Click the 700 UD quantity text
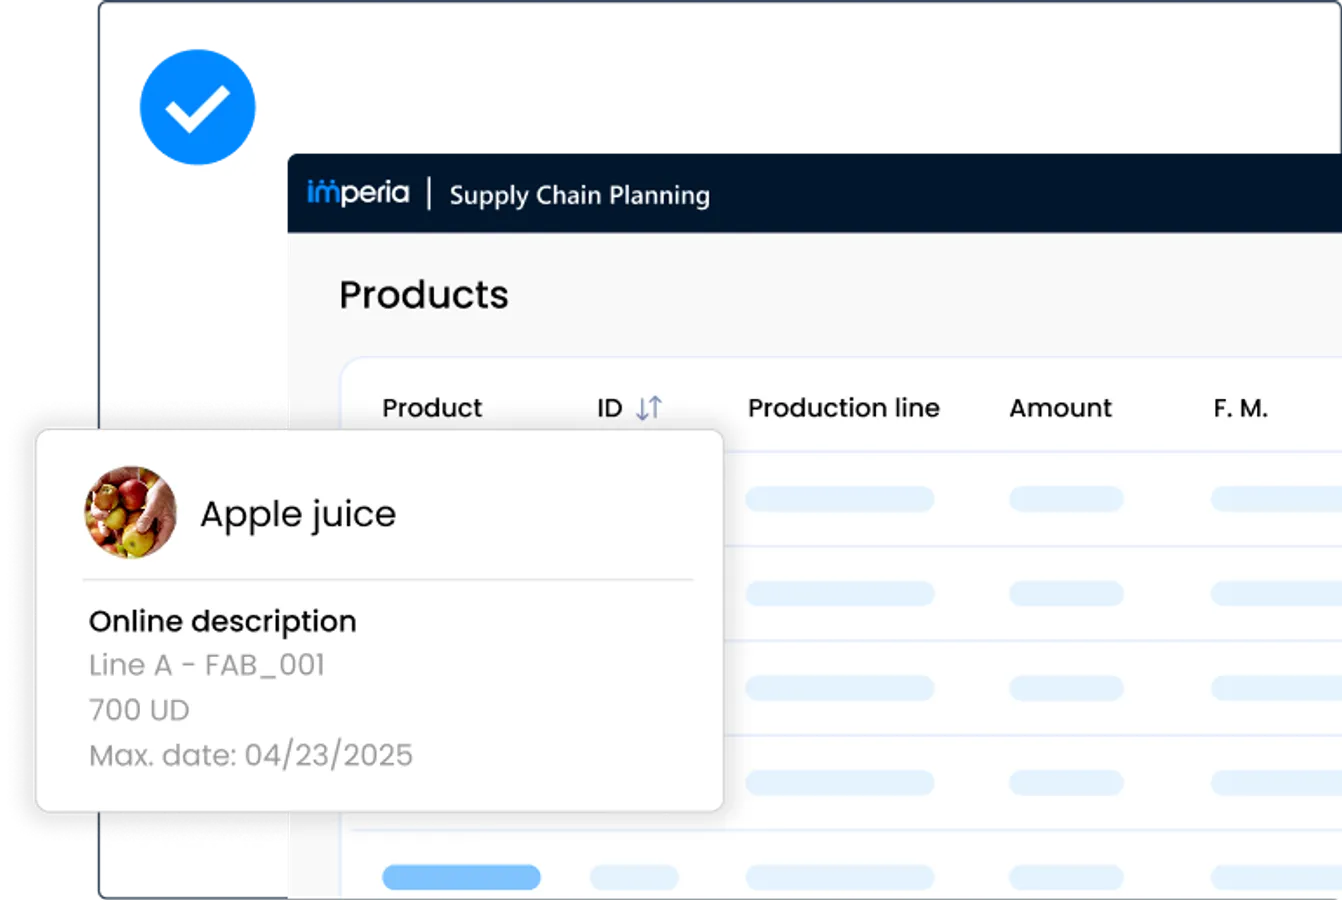Screen dimensions: 1342x900 pos(139,710)
